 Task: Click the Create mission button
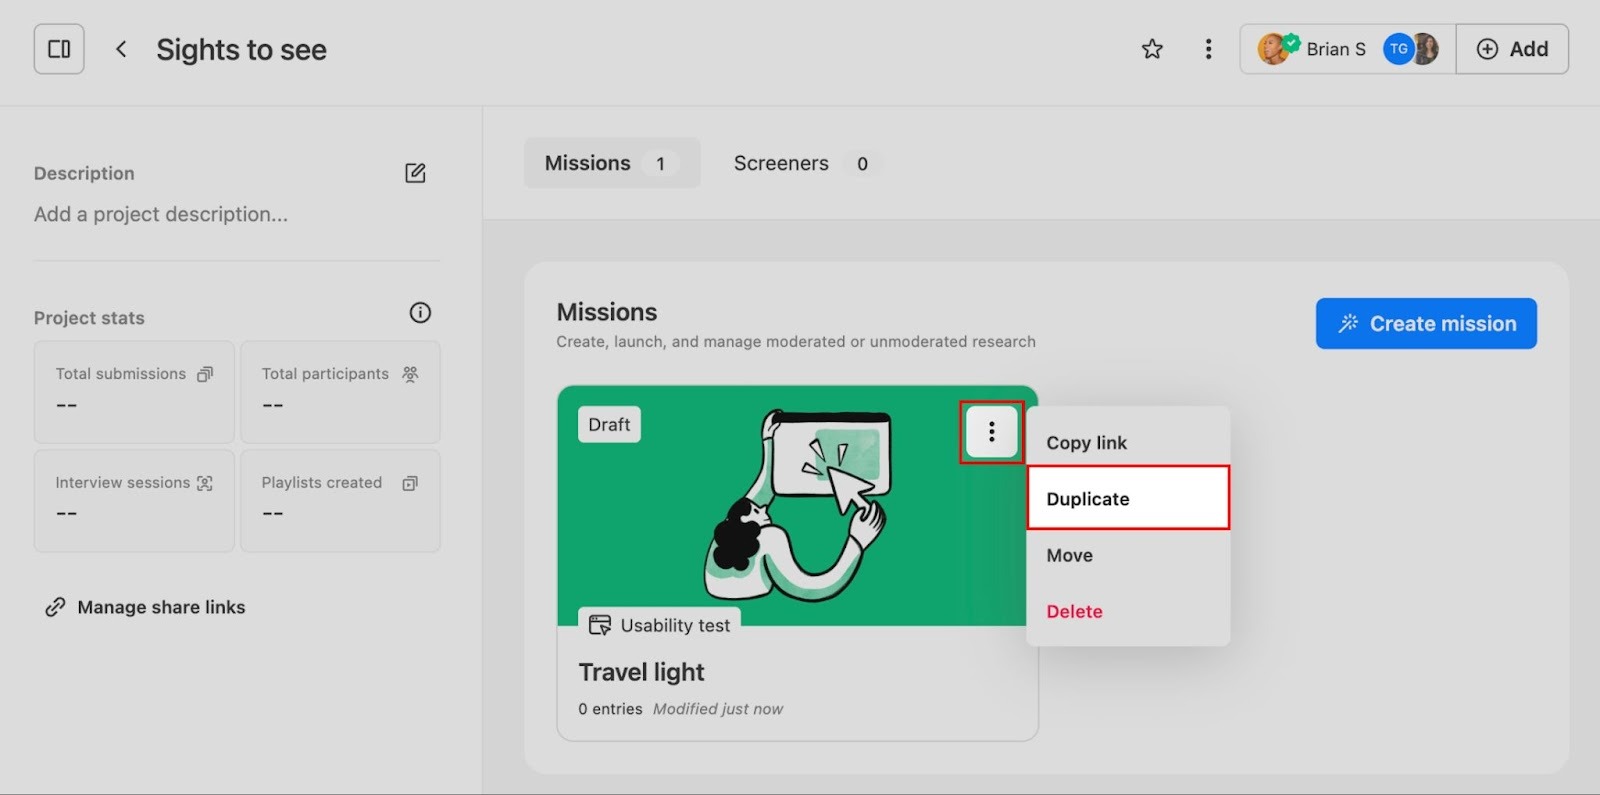coord(1425,323)
